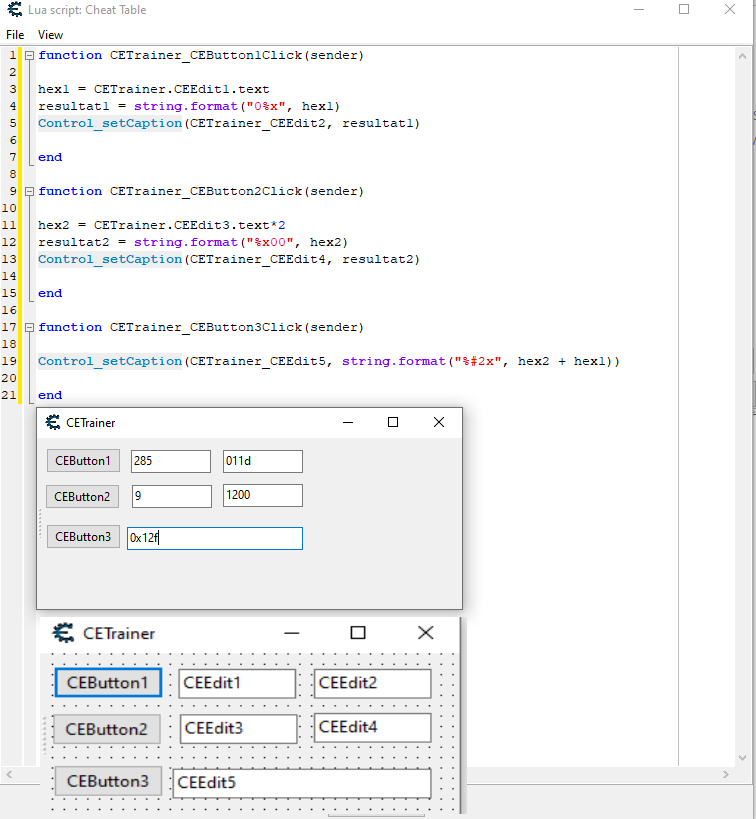Select CEEdit5 in the form designer
This screenshot has width=756, height=819.
tap(301, 783)
